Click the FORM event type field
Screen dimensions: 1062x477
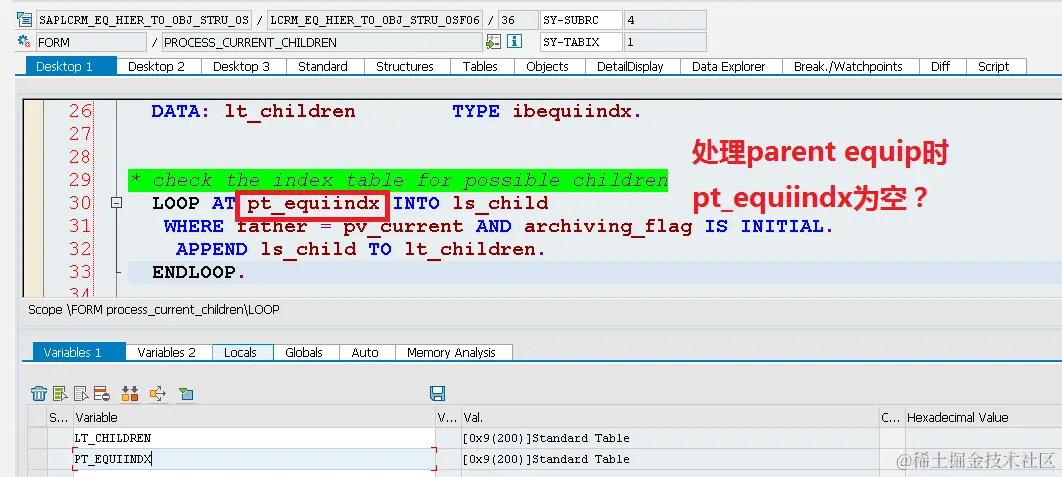coord(91,42)
